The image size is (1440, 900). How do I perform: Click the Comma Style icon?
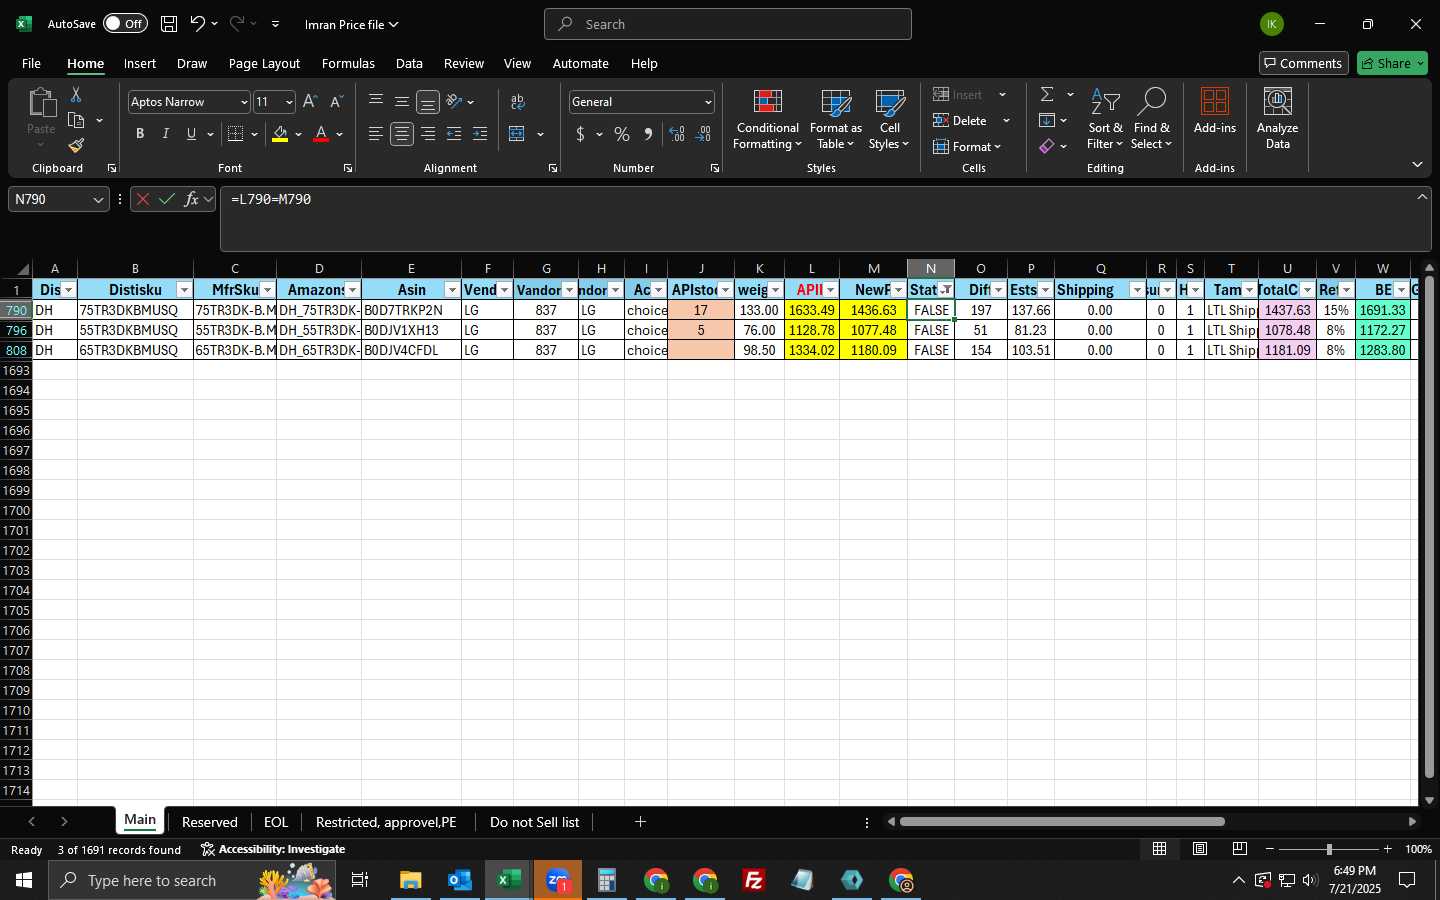648,134
